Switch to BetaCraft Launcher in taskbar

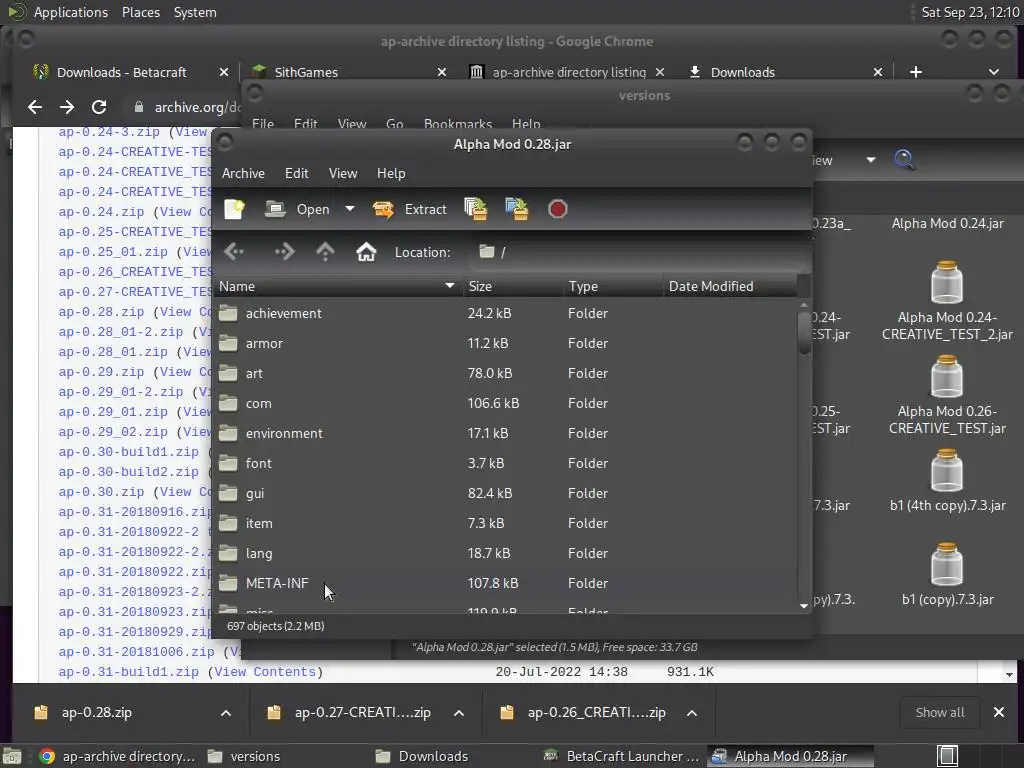pos(622,756)
